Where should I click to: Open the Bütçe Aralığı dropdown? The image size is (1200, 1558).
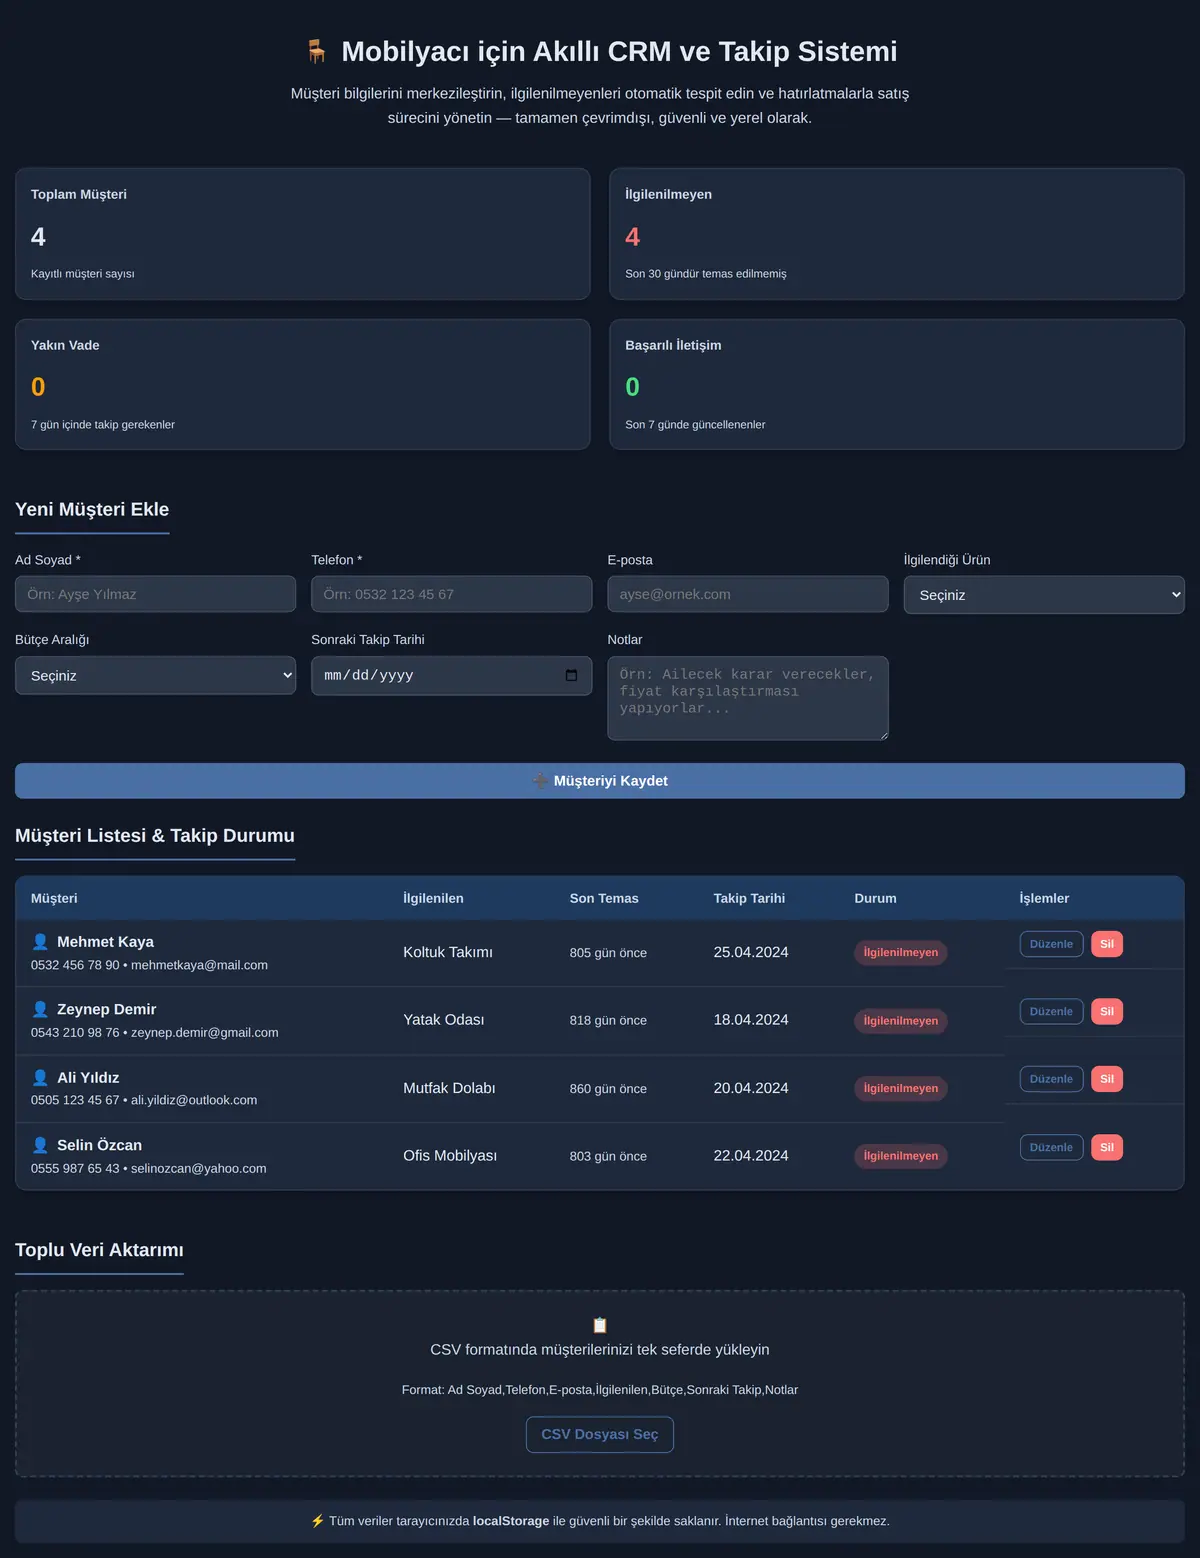[x=155, y=675]
